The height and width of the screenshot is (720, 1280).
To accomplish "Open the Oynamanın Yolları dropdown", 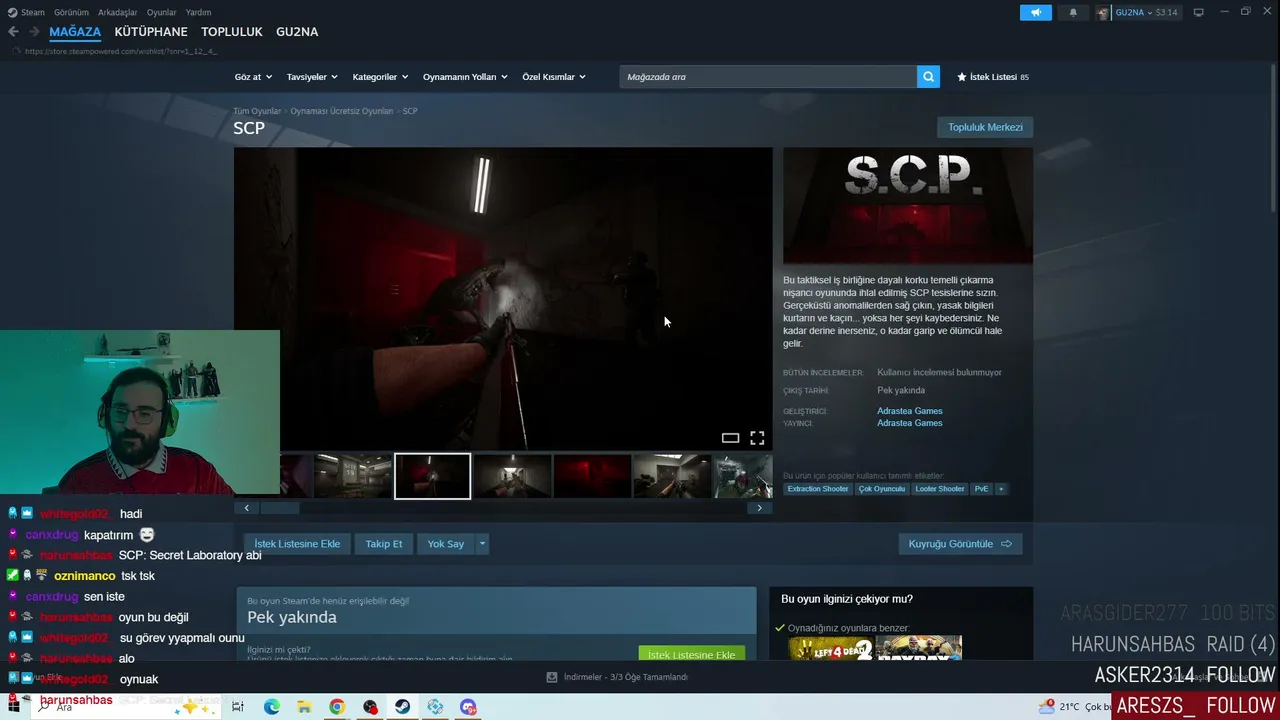I will coord(465,77).
